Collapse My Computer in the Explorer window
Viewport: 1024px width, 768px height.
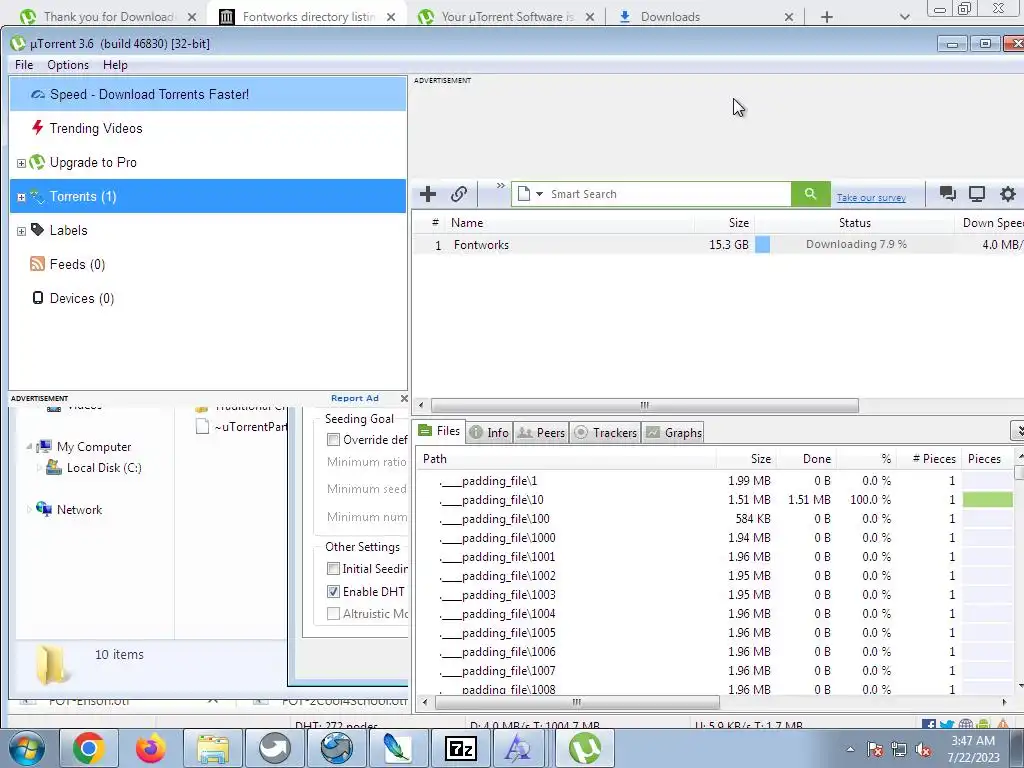tap(29, 447)
